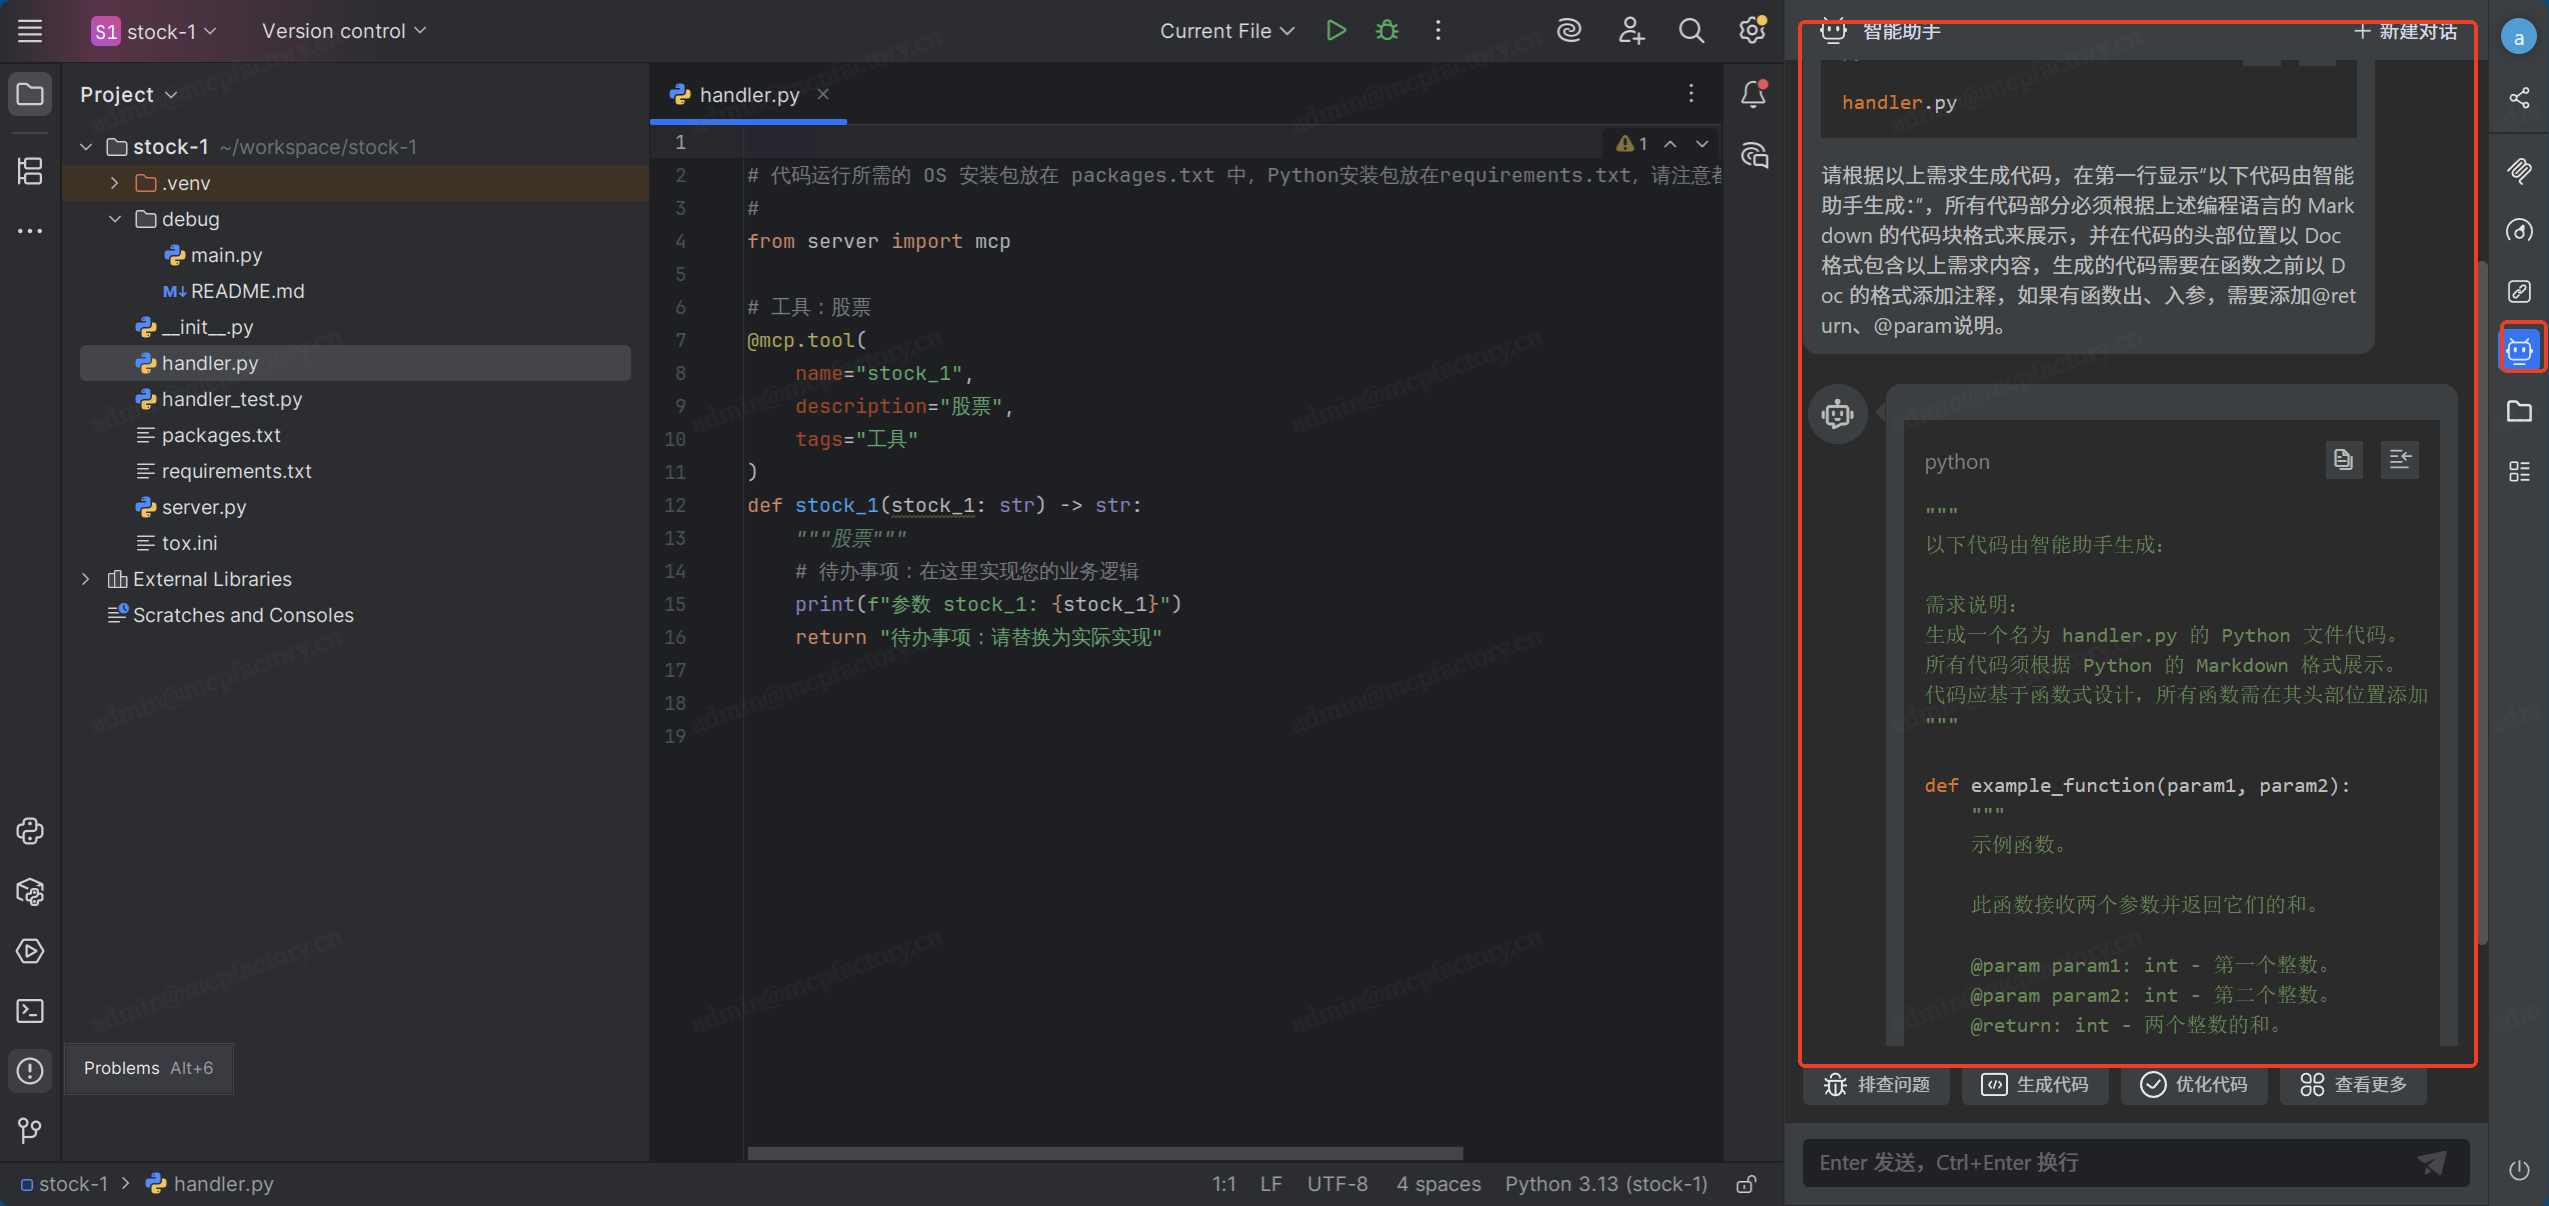2549x1206 pixels.
Task: Open notifications bell
Action: click(x=1754, y=95)
